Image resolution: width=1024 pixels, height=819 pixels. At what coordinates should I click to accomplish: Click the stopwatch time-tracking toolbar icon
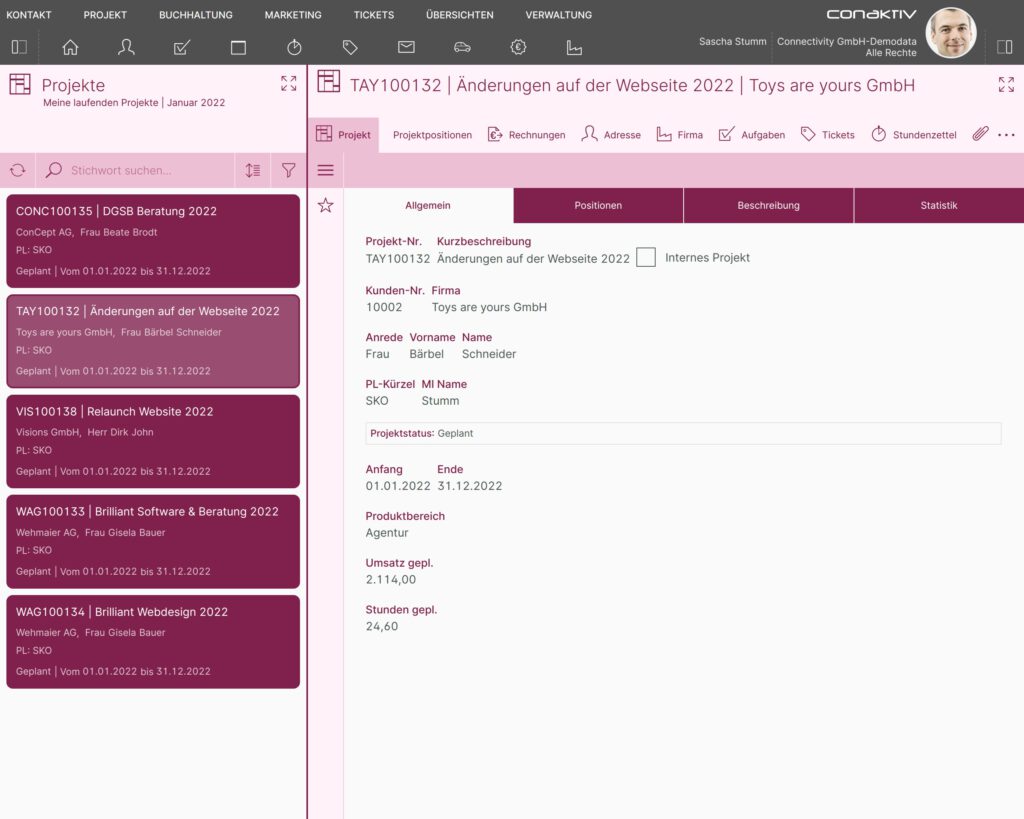click(x=294, y=47)
